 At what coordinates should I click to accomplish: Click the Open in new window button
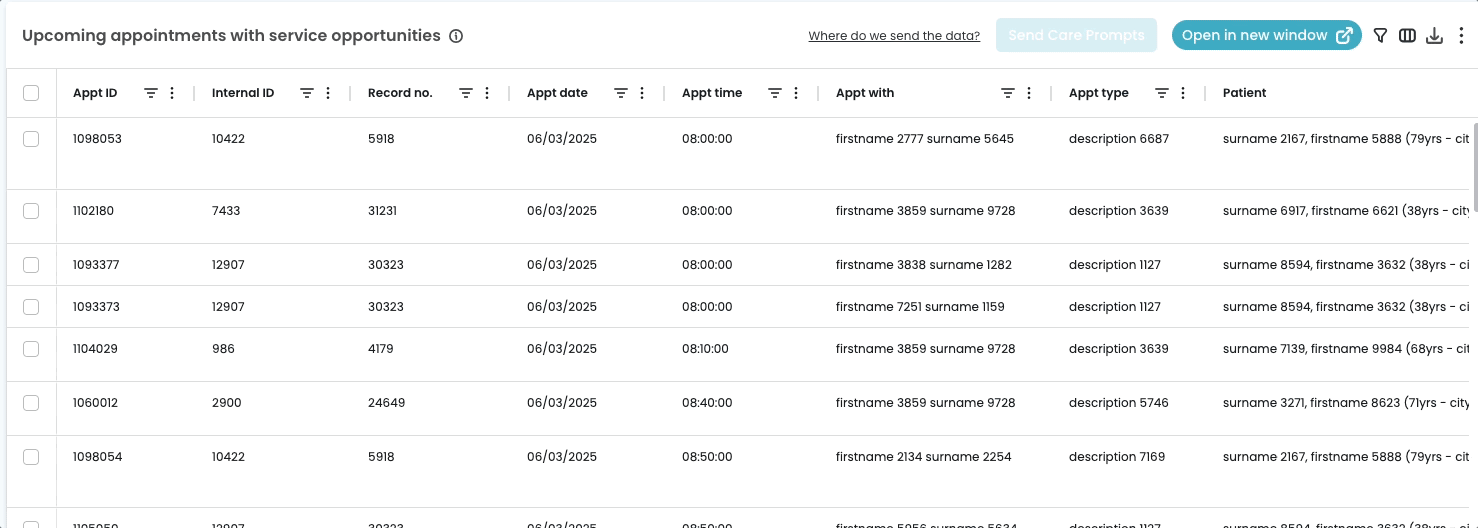pos(1266,35)
